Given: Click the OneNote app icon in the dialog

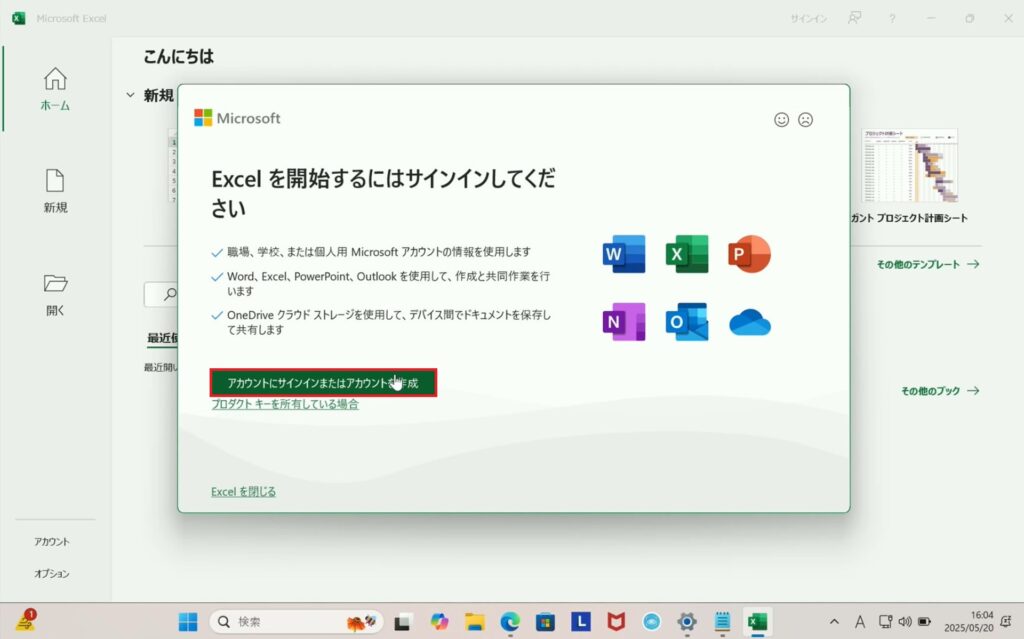Looking at the screenshot, I should click(x=624, y=321).
